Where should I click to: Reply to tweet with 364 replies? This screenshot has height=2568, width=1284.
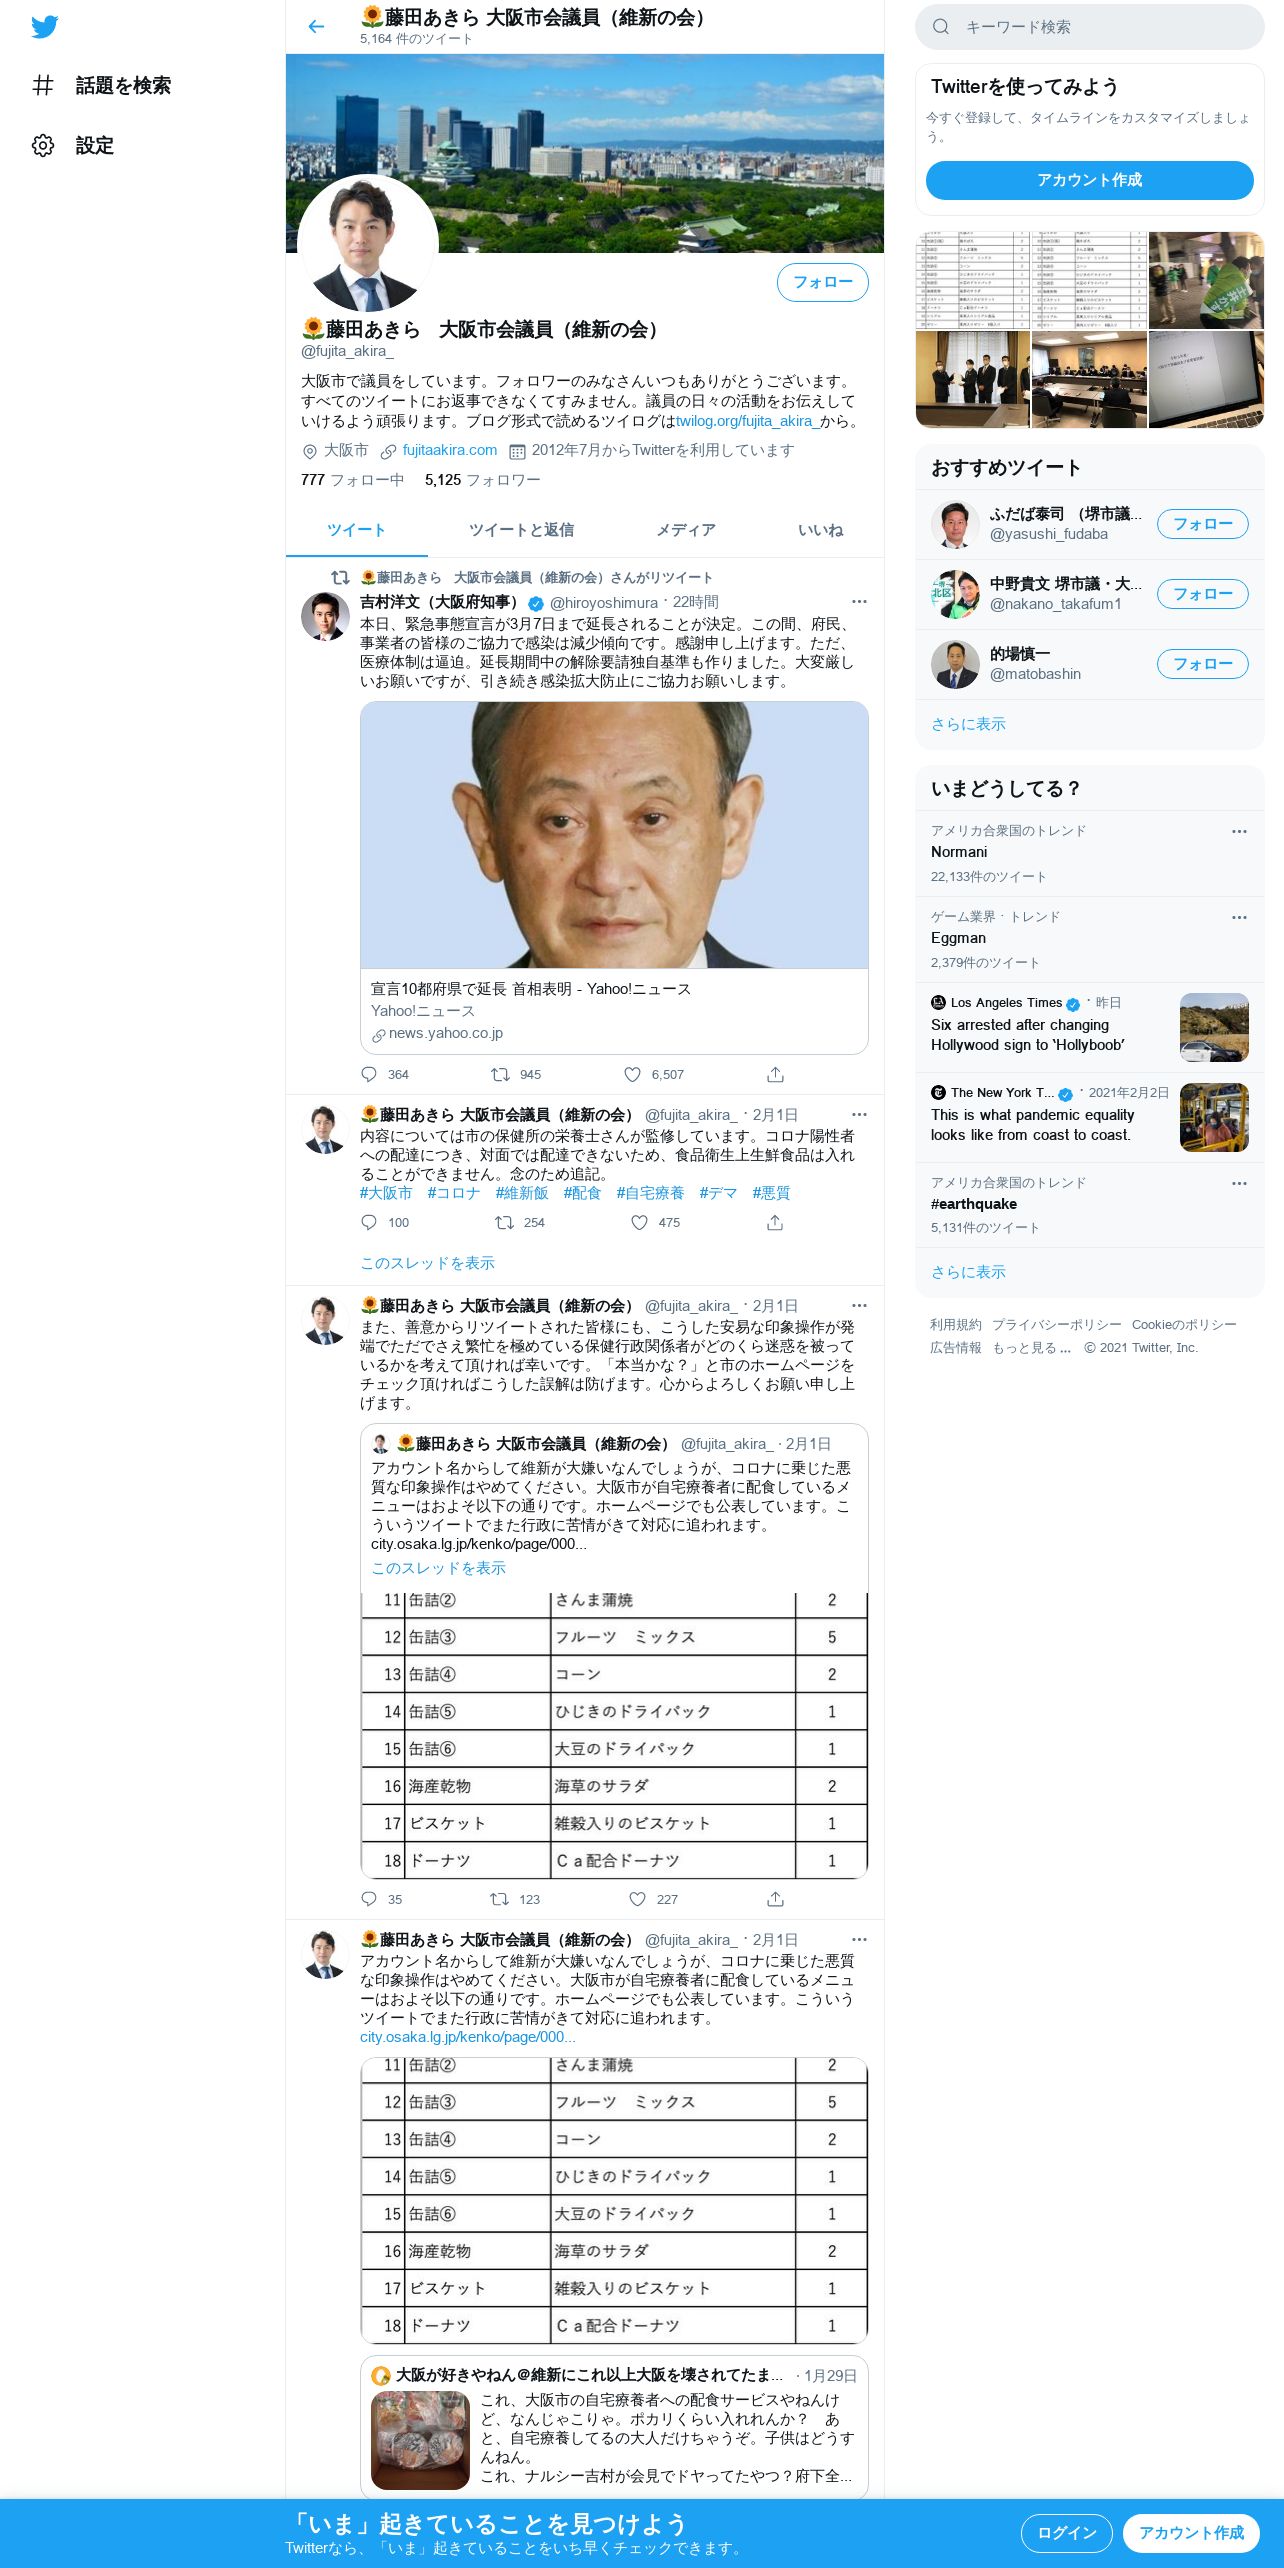369,1074
